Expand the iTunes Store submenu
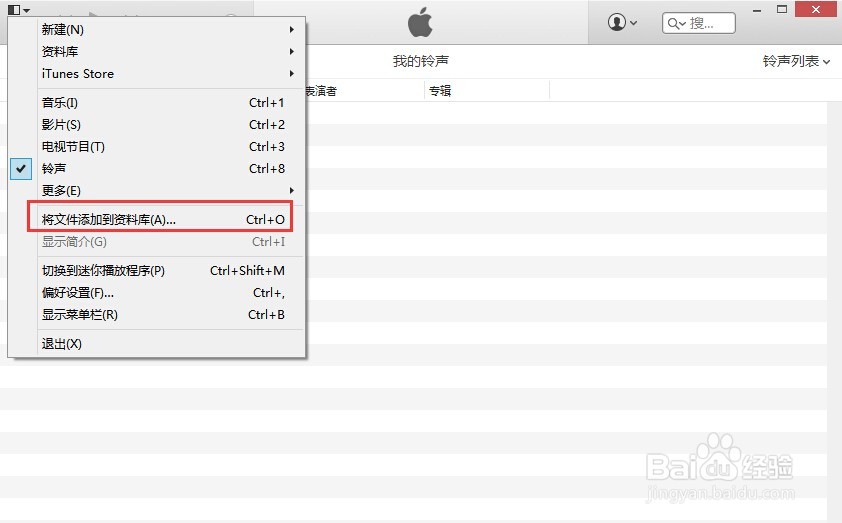Viewport: 842px width, 523px height. point(170,74)
